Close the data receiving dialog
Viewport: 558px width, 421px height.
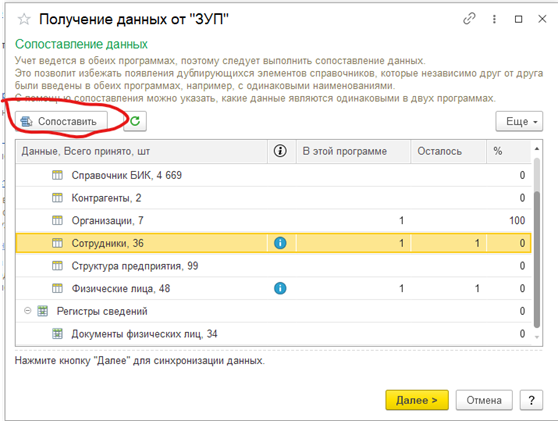point(542,19)
